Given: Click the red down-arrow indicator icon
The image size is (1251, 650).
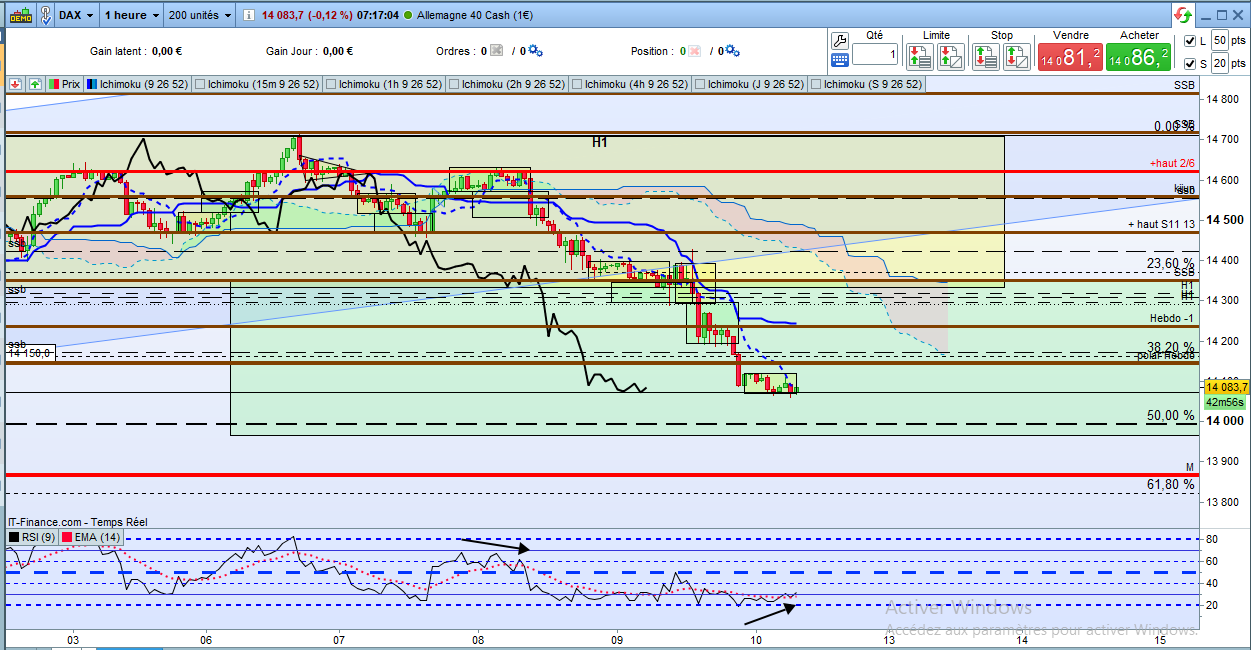Looking at the screenshot, I should click(15, 85).
